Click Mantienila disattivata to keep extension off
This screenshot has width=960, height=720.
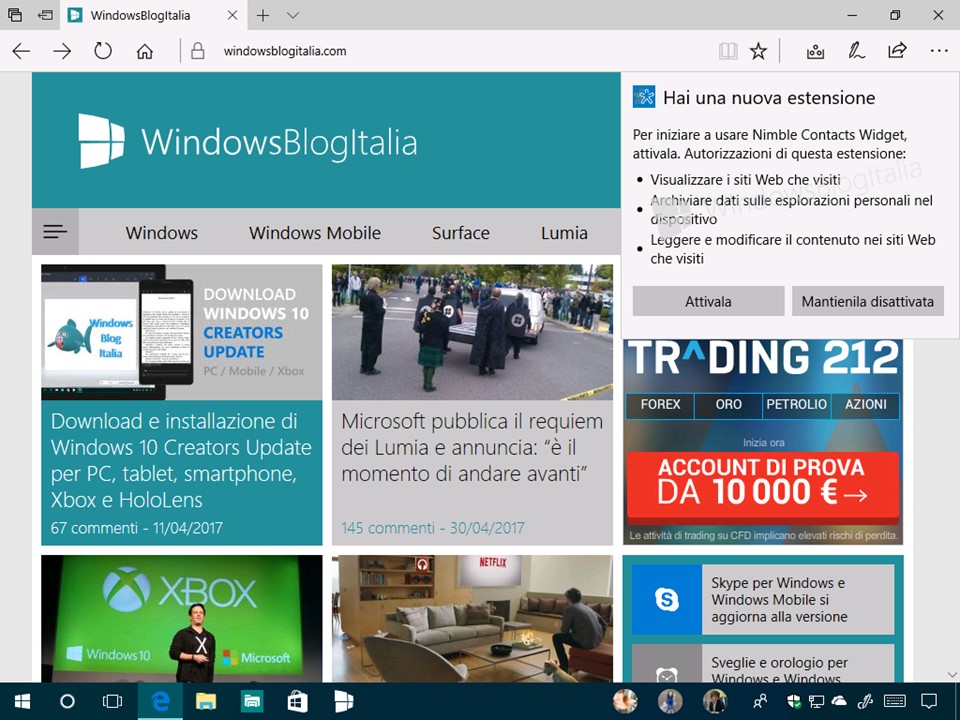(868, 301)
